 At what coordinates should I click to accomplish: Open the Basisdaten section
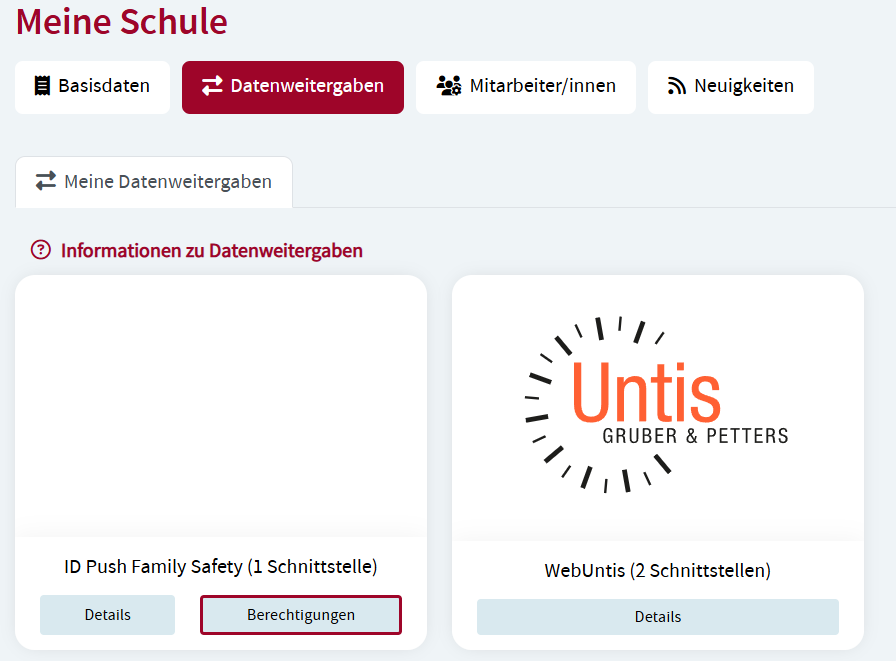pos(92,87)
